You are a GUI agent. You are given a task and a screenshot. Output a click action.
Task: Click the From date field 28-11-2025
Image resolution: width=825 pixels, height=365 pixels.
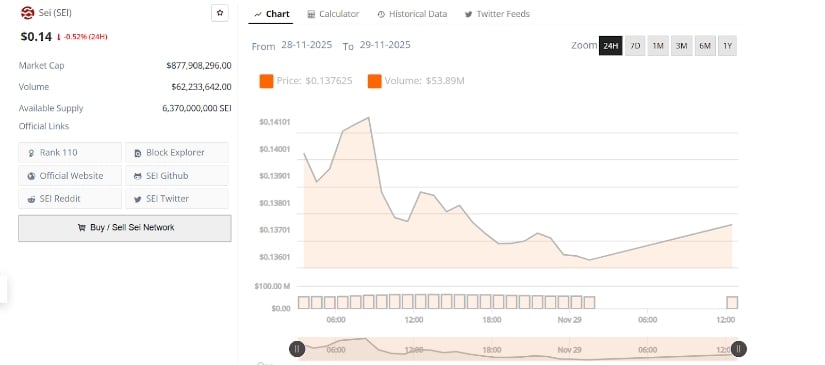pos(307,45)
